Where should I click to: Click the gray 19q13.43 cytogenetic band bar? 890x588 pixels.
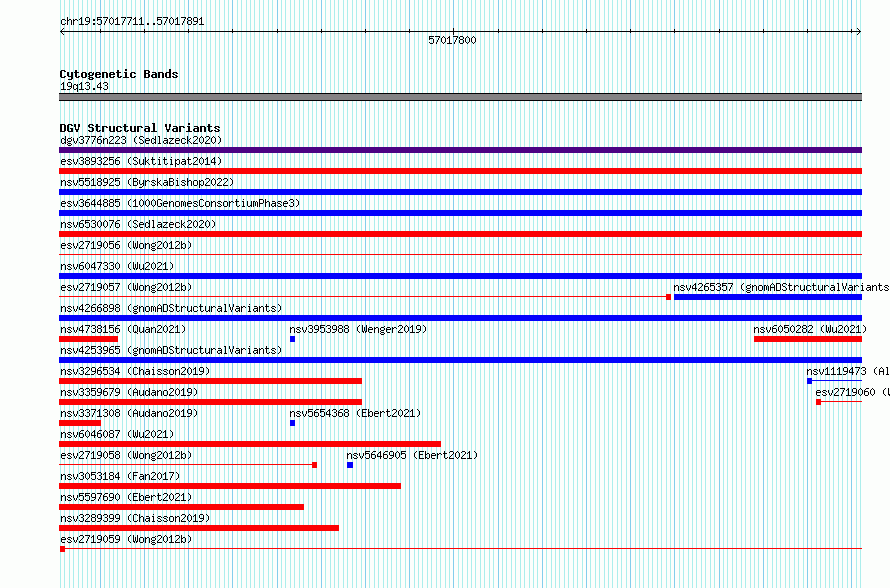click(x=460, y=97)
